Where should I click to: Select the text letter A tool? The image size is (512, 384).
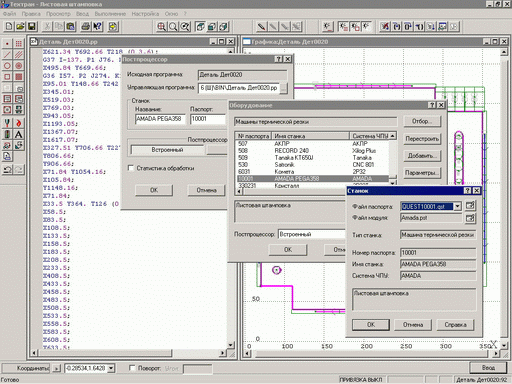(19, 134)
